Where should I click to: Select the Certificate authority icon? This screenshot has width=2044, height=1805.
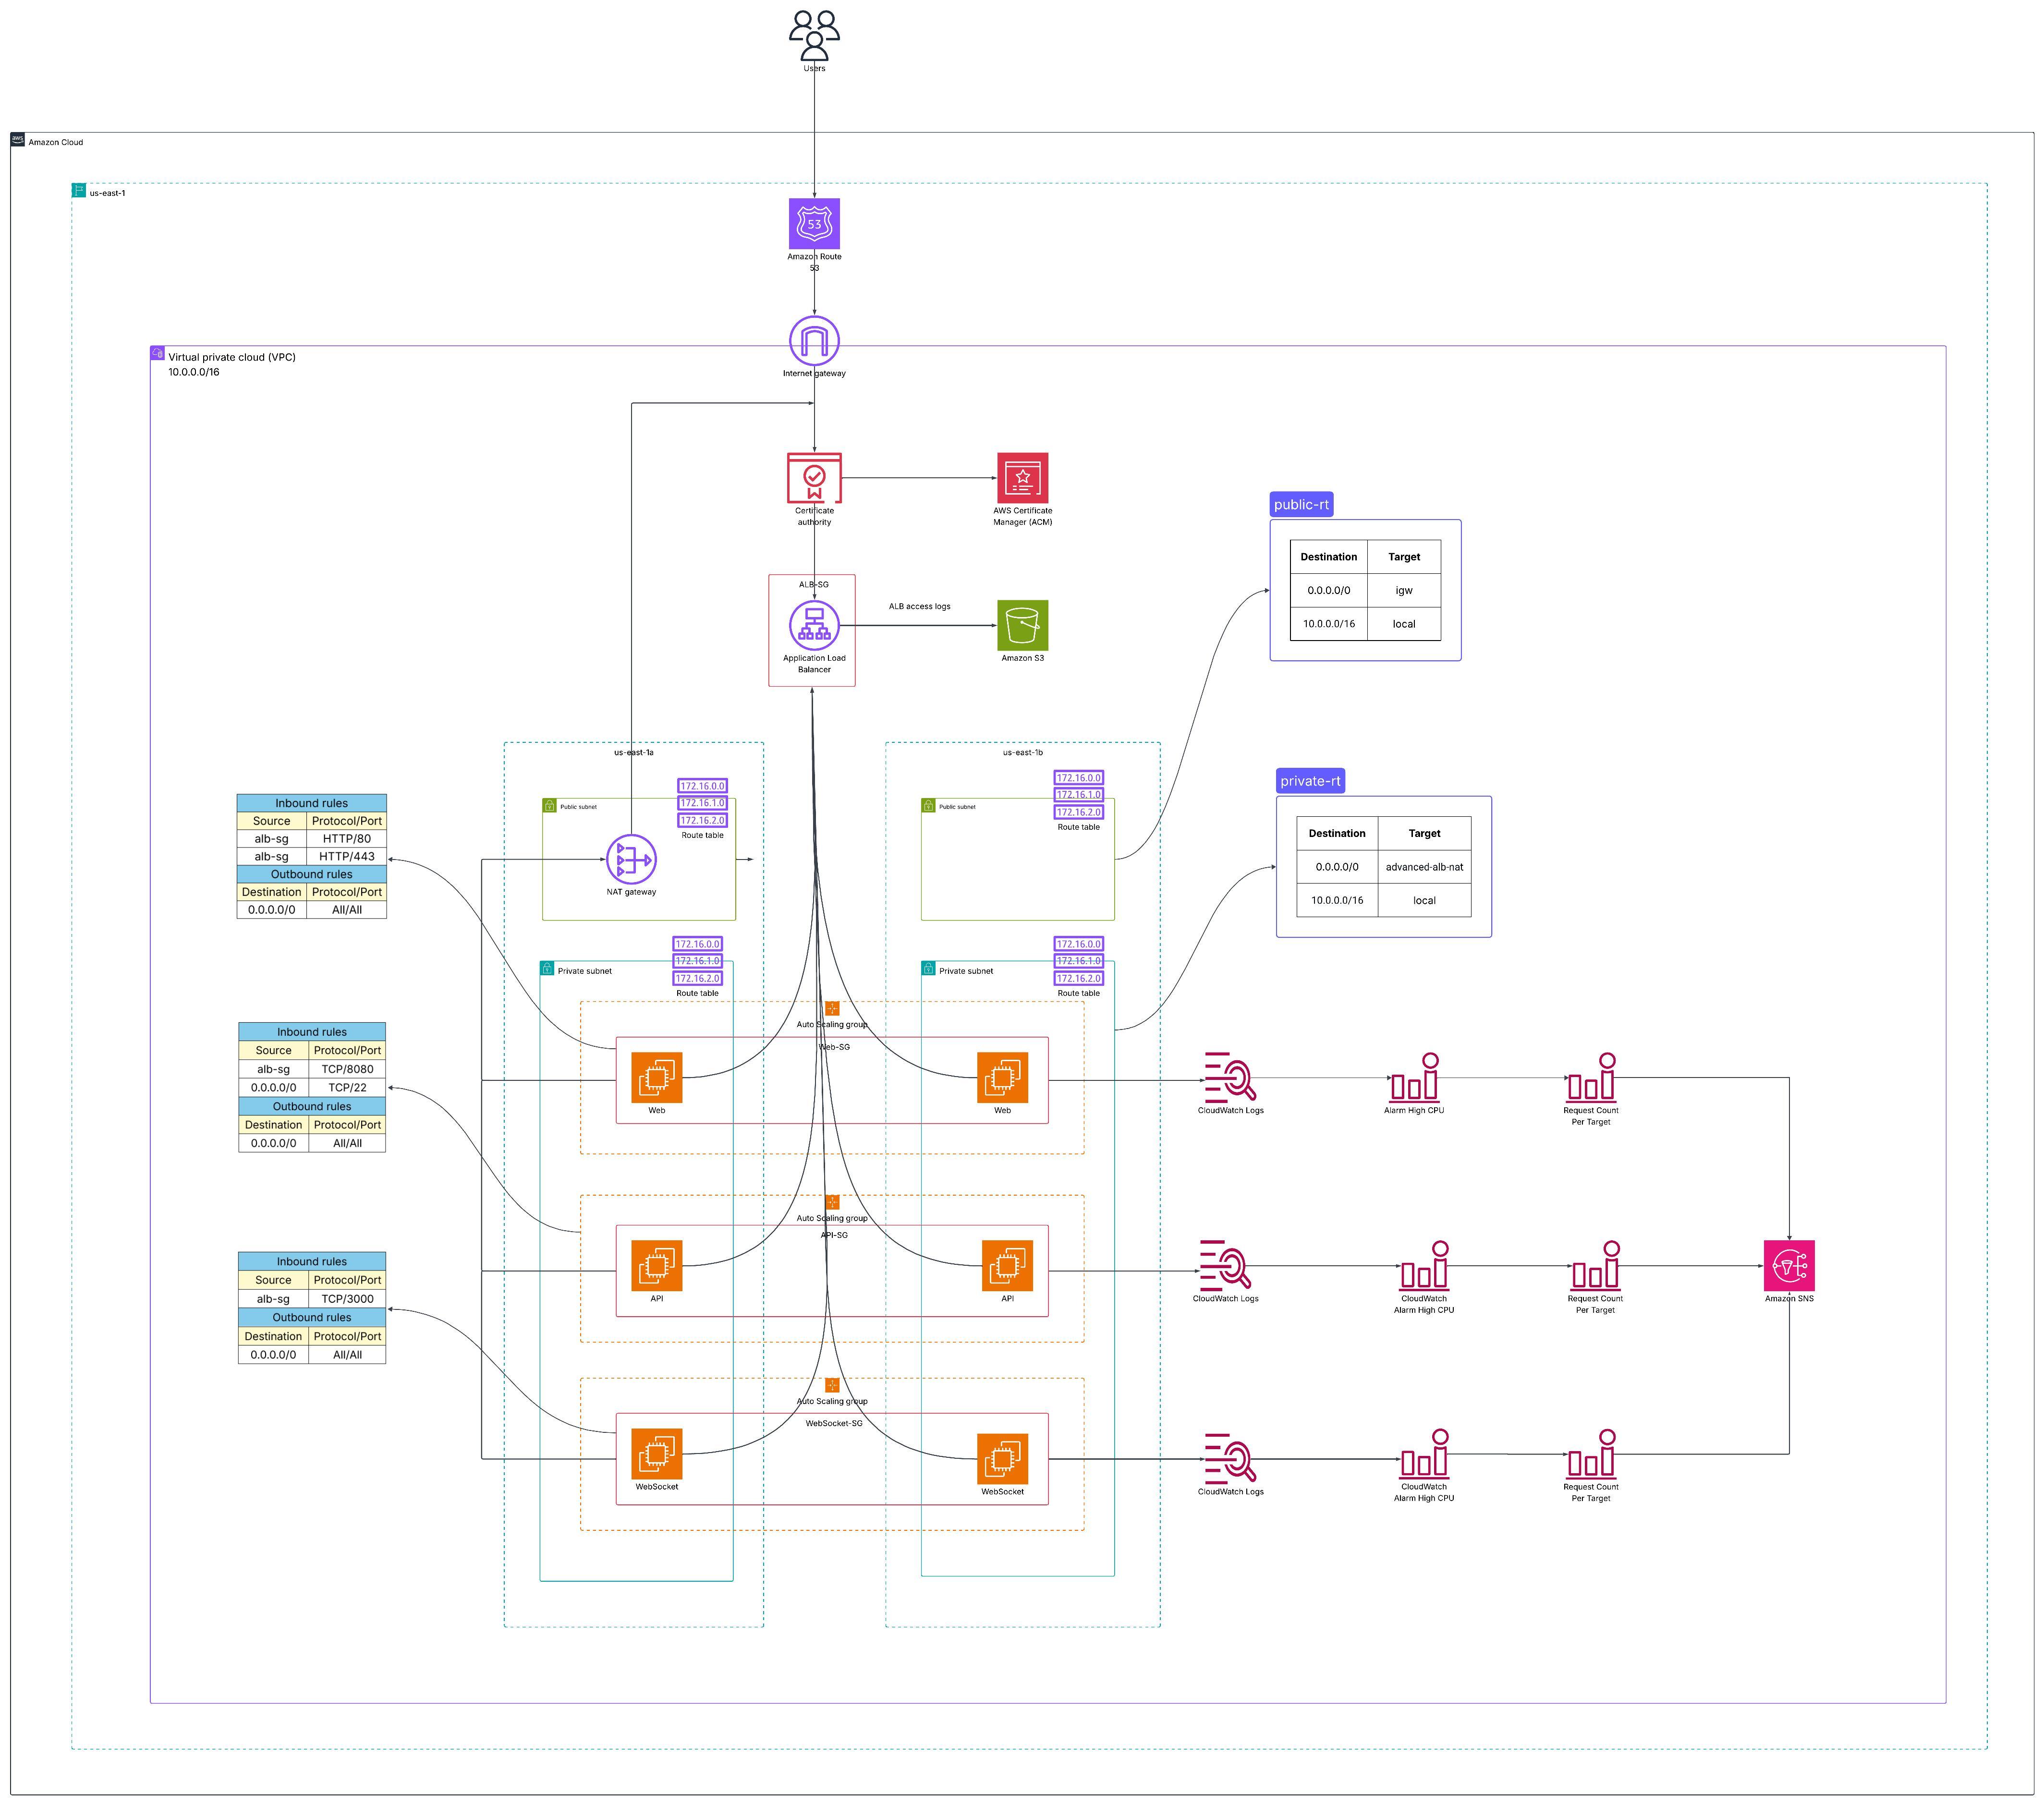pyautogui.click(x=814, y=478)
